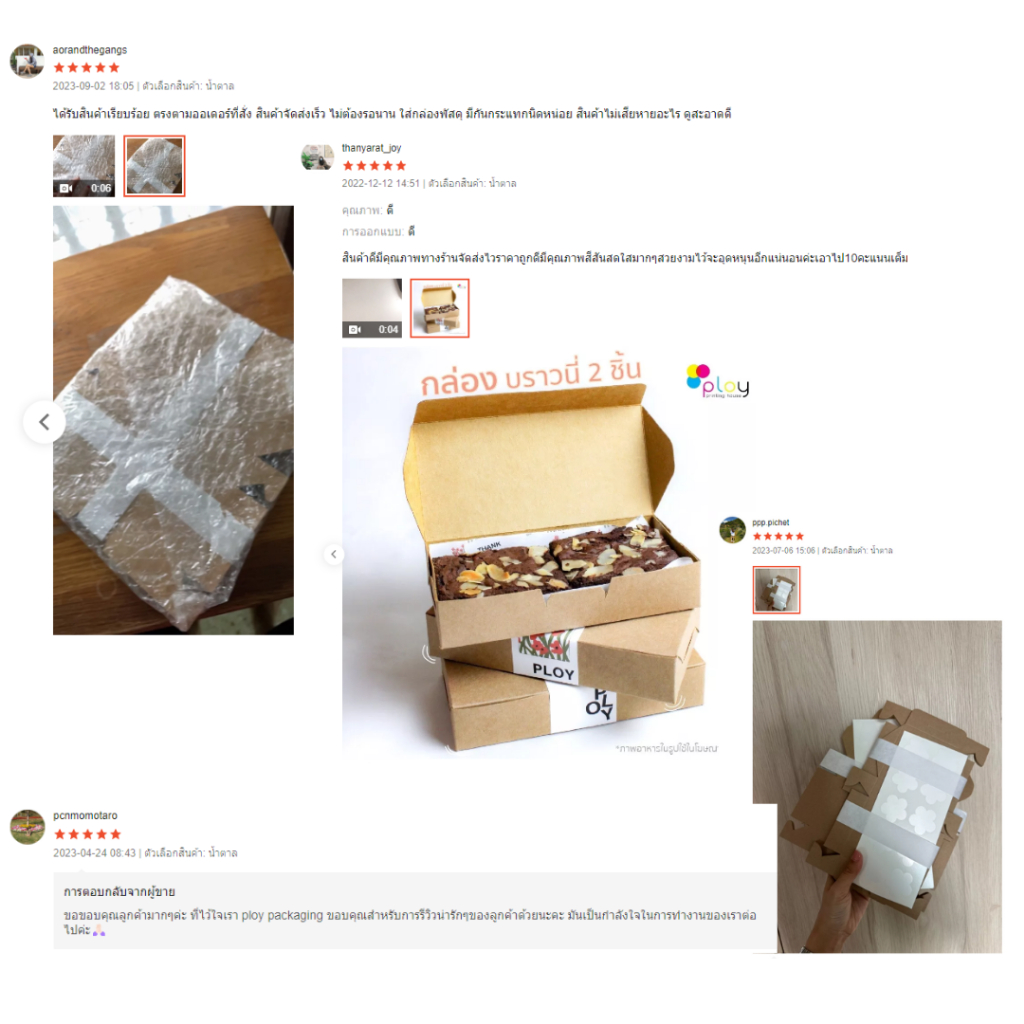Show previous image in brownie box gallery
This screenshot has width=1024, height=1024.
coord(334,554)
